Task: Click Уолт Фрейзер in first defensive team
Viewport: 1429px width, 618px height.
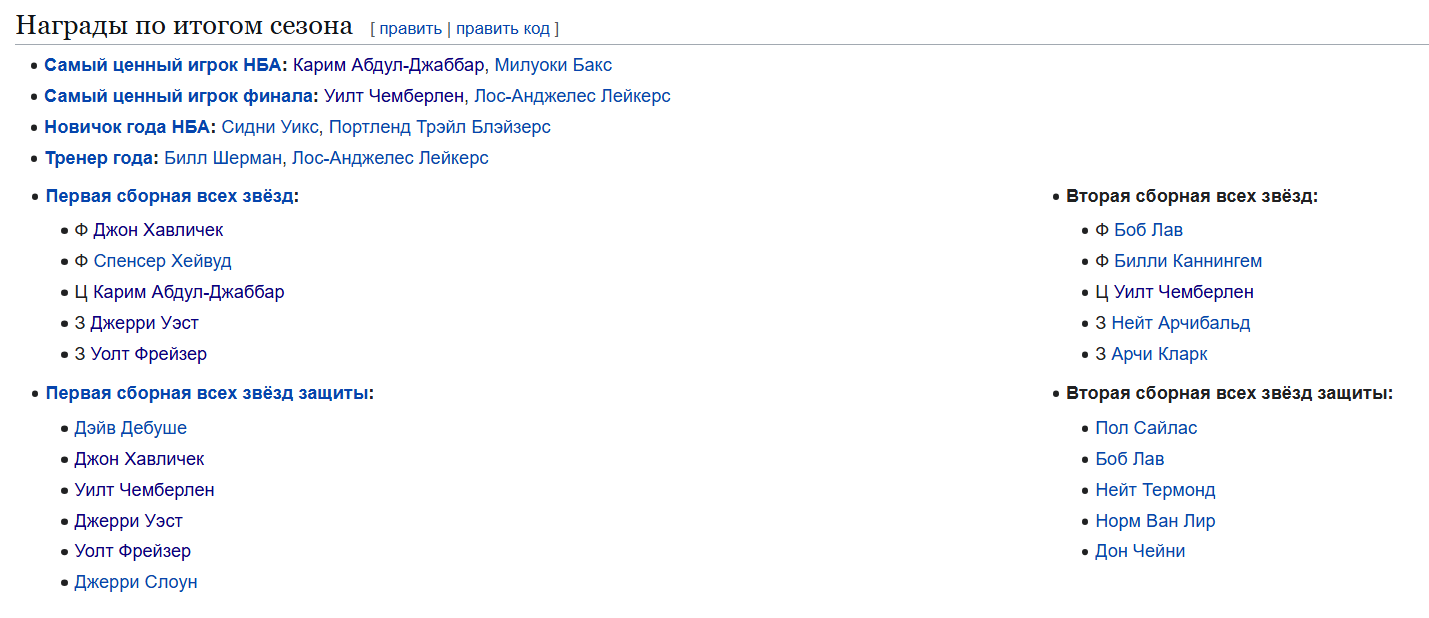Action: coord(132,551)
